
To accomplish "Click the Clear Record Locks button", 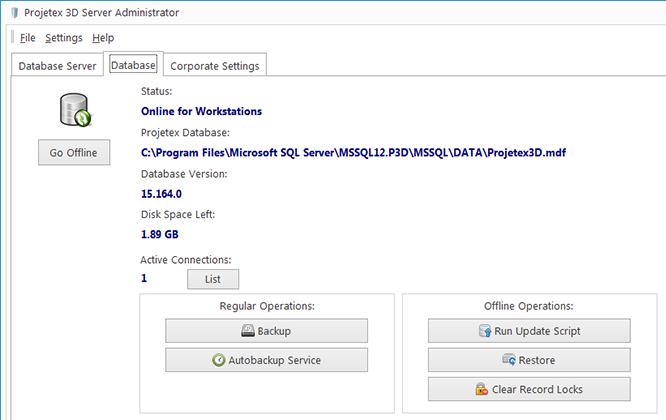I will (x=529, y=389).
